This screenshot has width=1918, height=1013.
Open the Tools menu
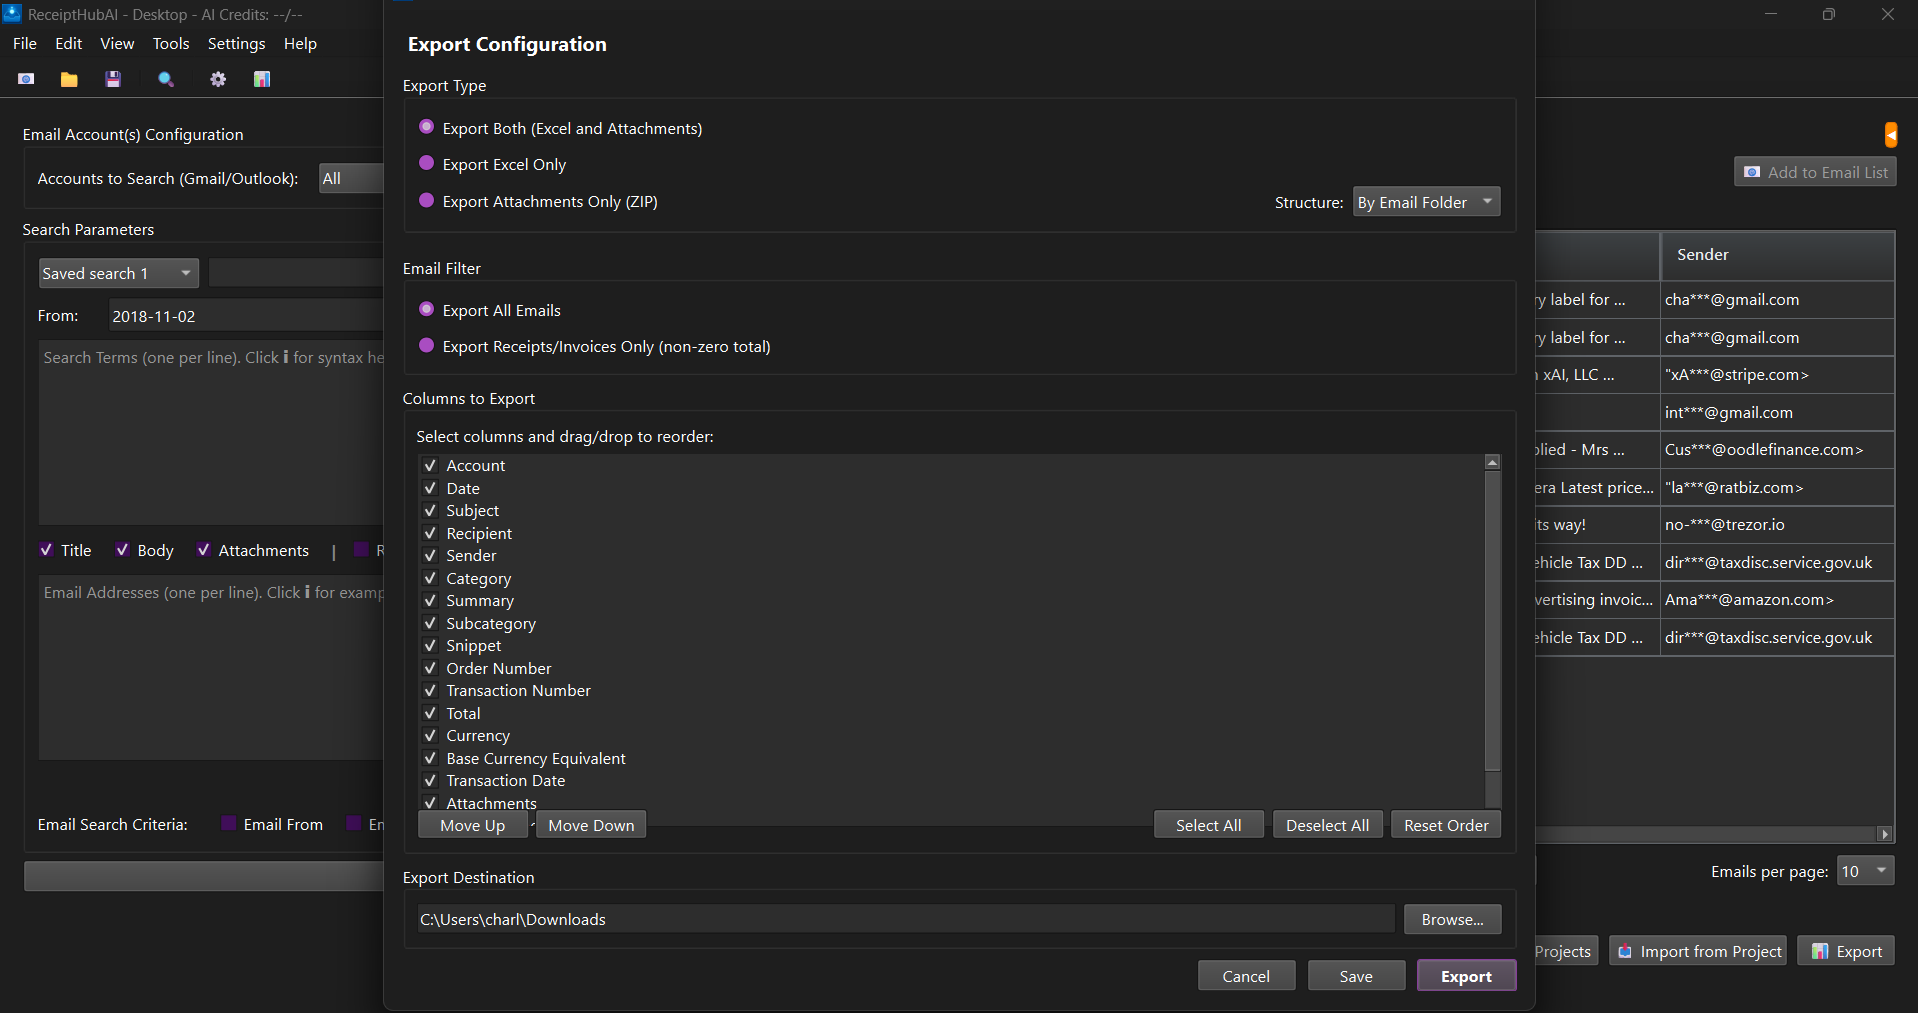pyautogui.click(x=170, y=43)
